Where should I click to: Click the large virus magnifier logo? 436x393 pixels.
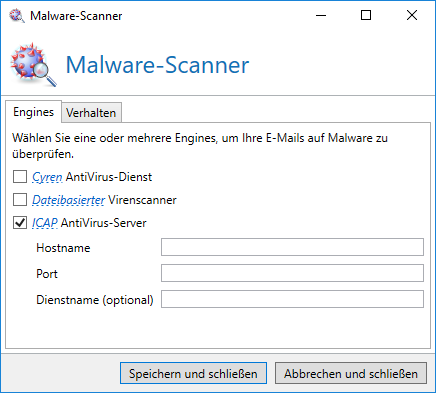[x=33, y=65]
